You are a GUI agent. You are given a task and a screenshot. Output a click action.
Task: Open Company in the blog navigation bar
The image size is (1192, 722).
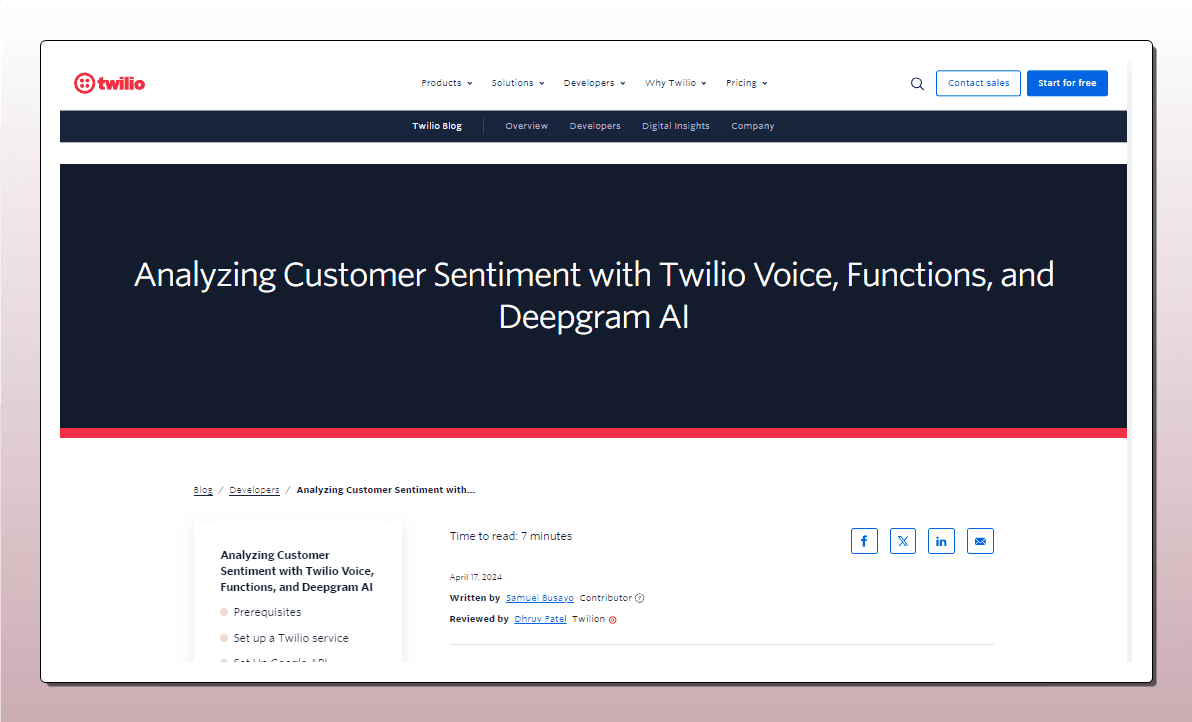coord(752,126)
